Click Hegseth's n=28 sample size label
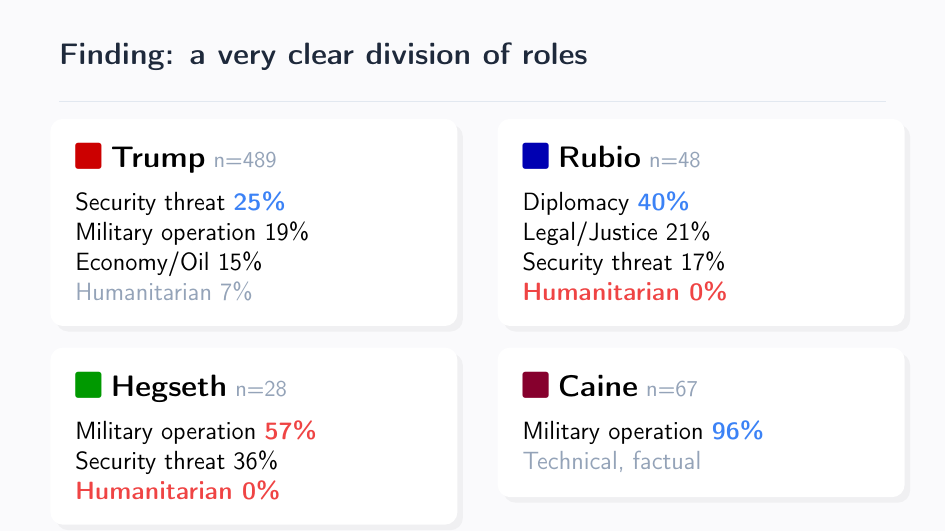Viewport: 945px width, 532px height. click(261, 389)
